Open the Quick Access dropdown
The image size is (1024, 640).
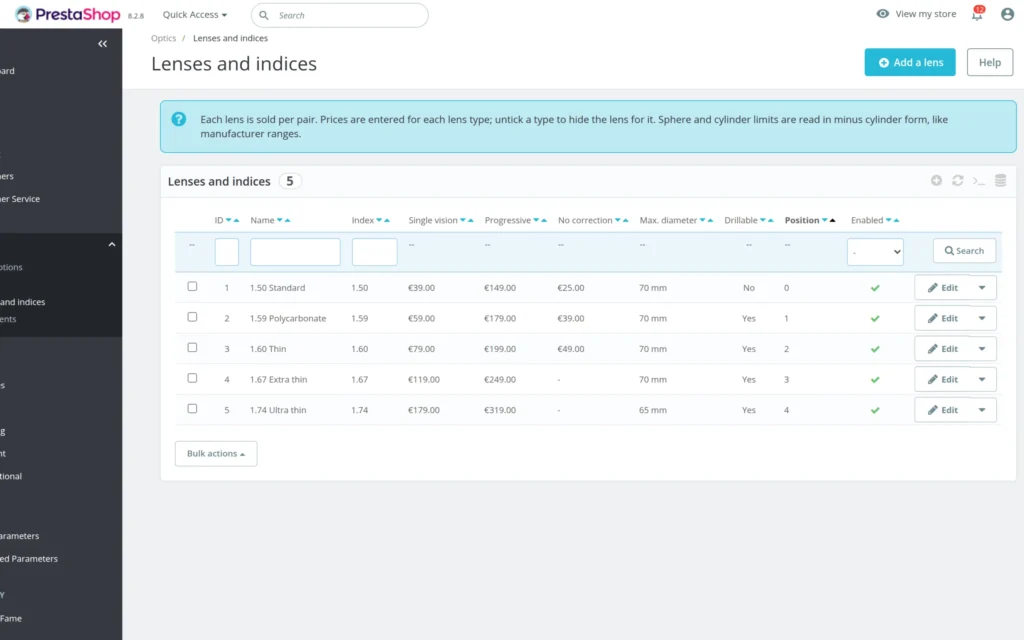[195, 14]
